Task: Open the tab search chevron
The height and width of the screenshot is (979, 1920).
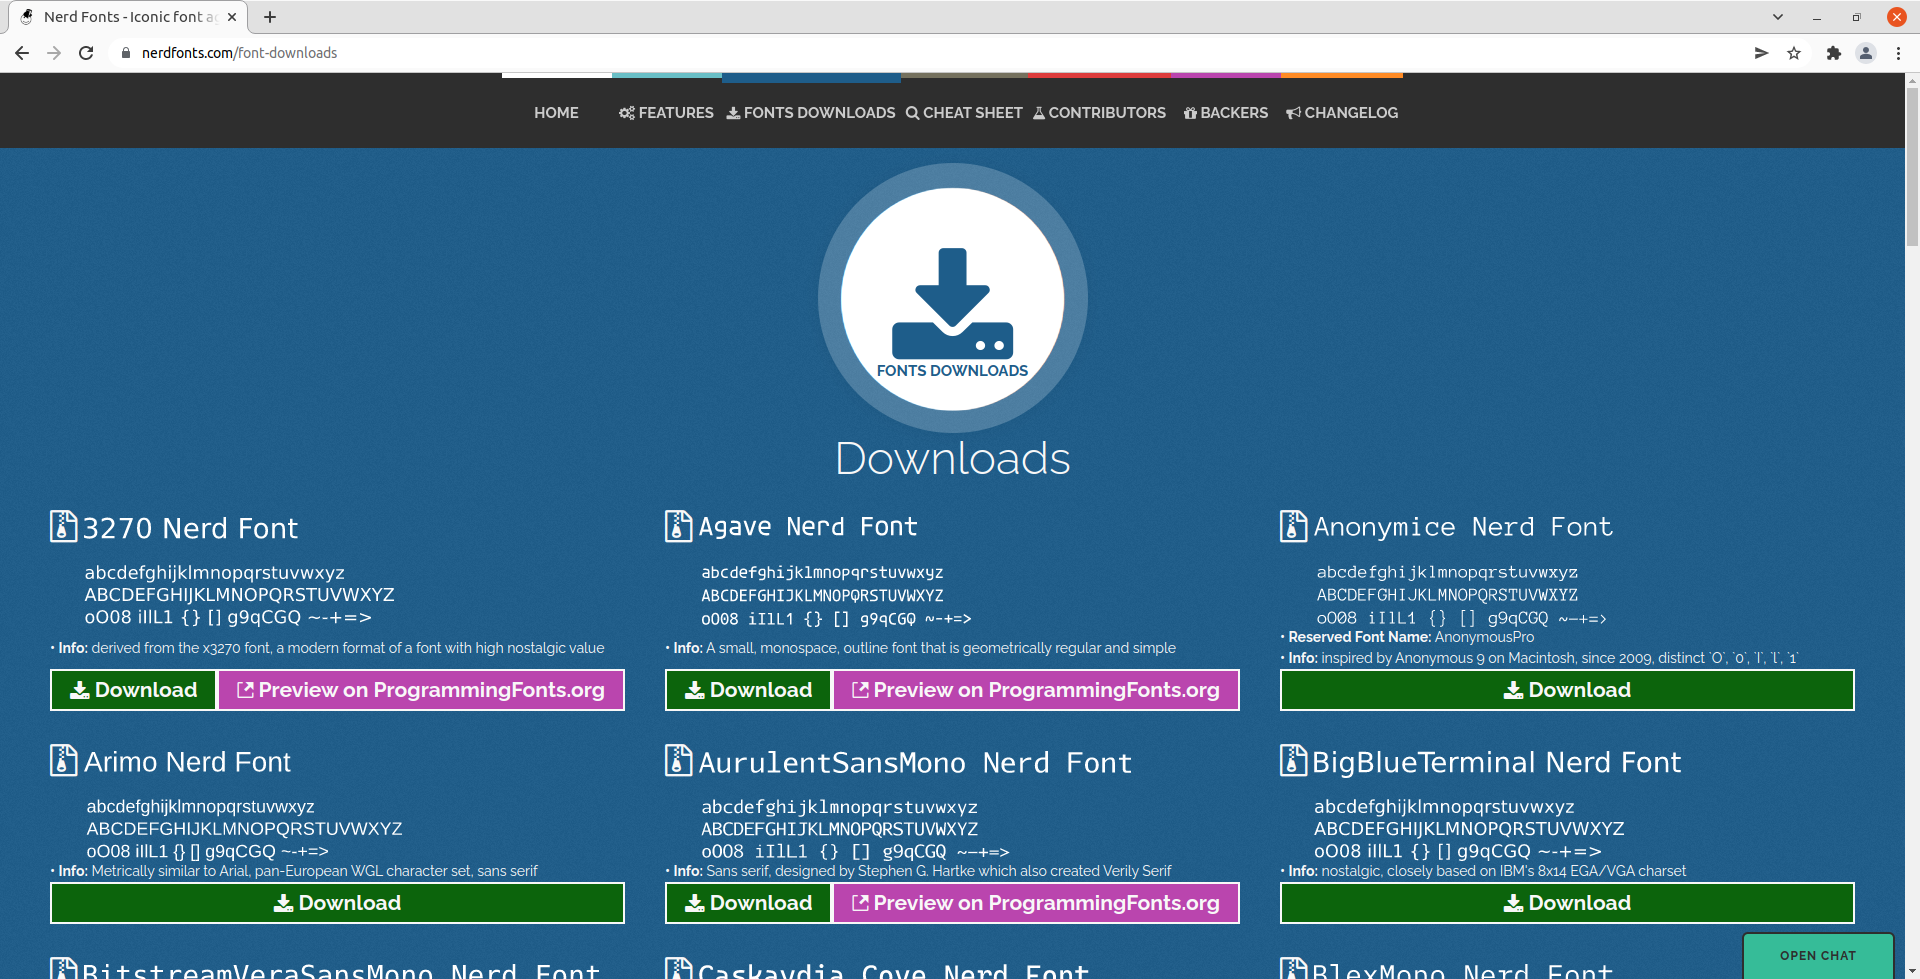Action: [x=1778, y=17]
